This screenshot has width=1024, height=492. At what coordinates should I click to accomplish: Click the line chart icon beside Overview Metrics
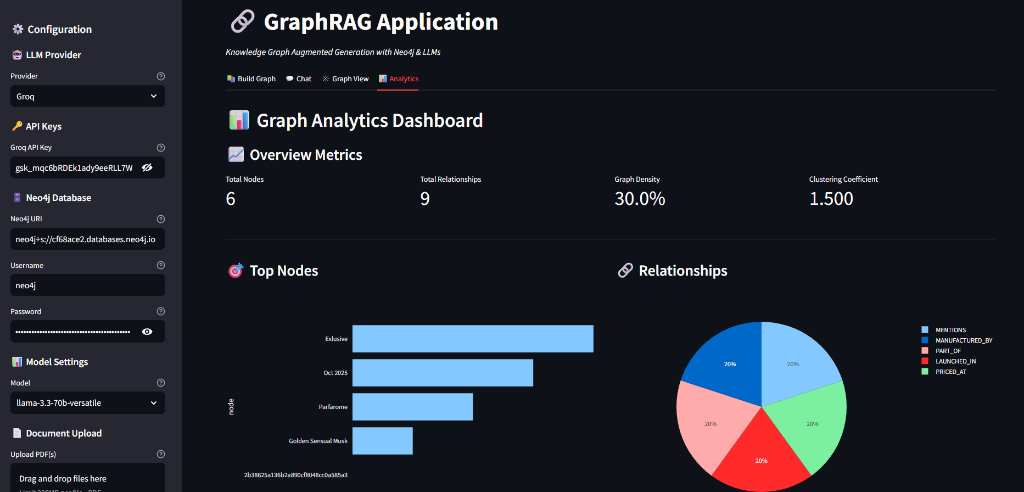pos(236,155)
